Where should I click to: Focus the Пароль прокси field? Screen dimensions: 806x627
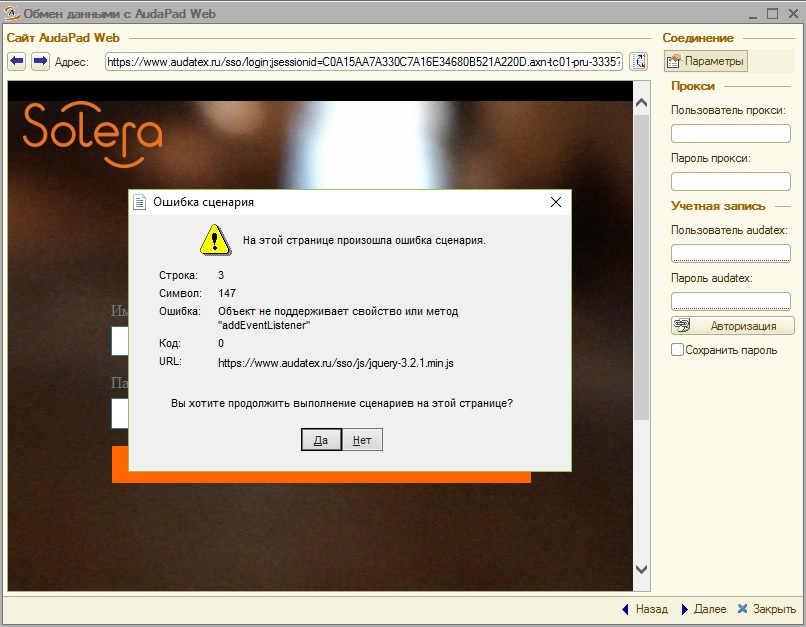pyautogui.click(x=730, y=181)
